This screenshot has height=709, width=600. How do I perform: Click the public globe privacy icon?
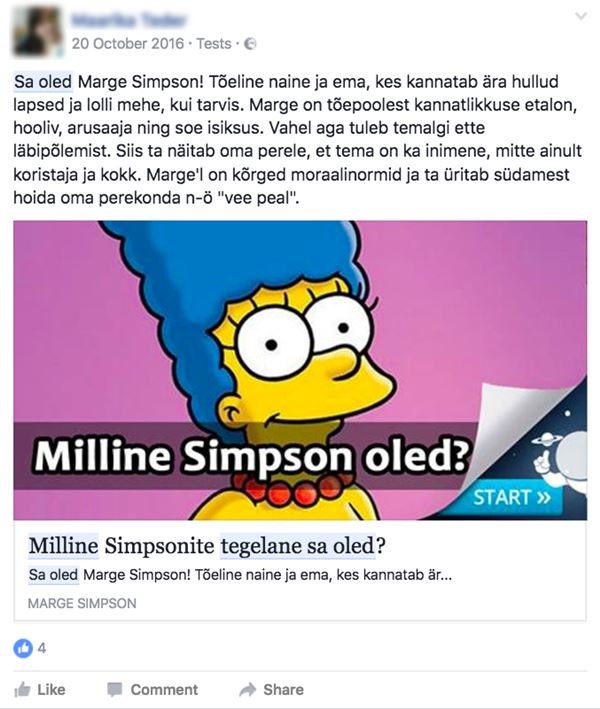(x=250, y=44)
